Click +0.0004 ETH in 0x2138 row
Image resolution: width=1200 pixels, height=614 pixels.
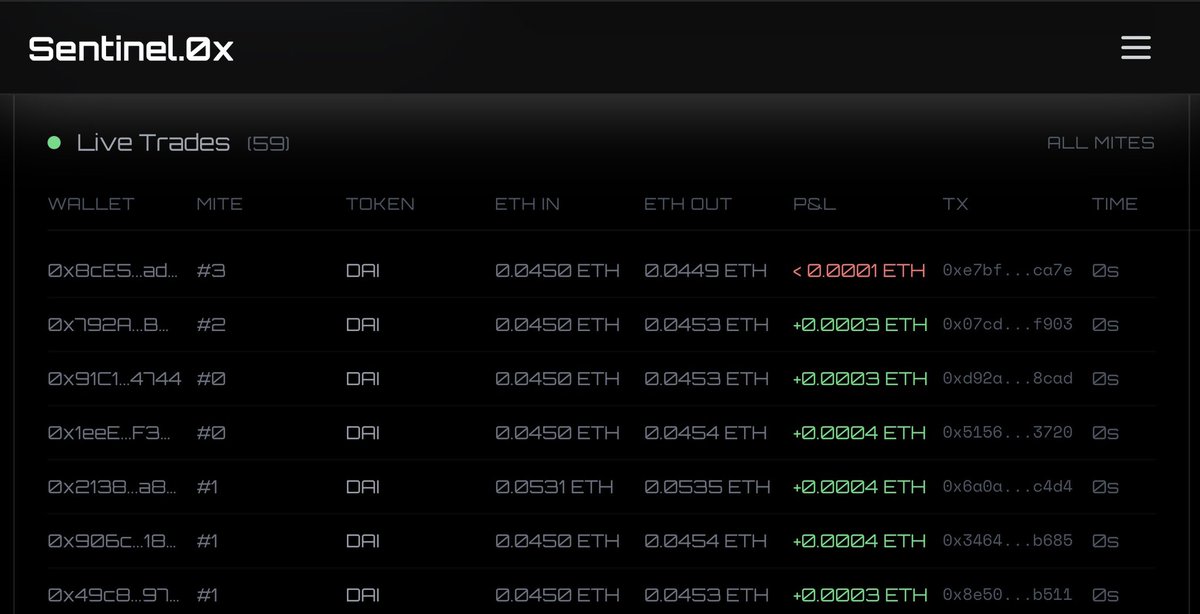(860, 487)
